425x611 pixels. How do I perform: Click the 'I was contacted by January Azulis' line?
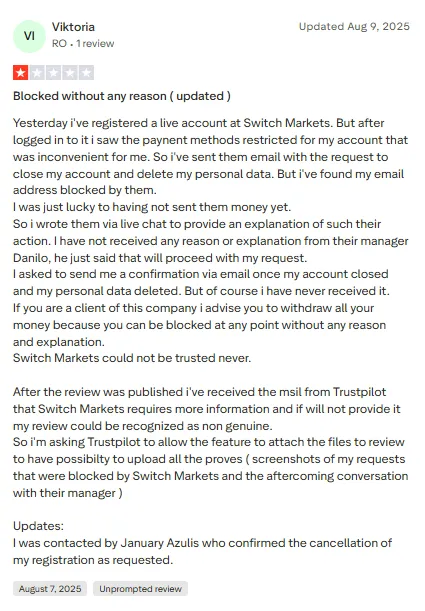203,542
